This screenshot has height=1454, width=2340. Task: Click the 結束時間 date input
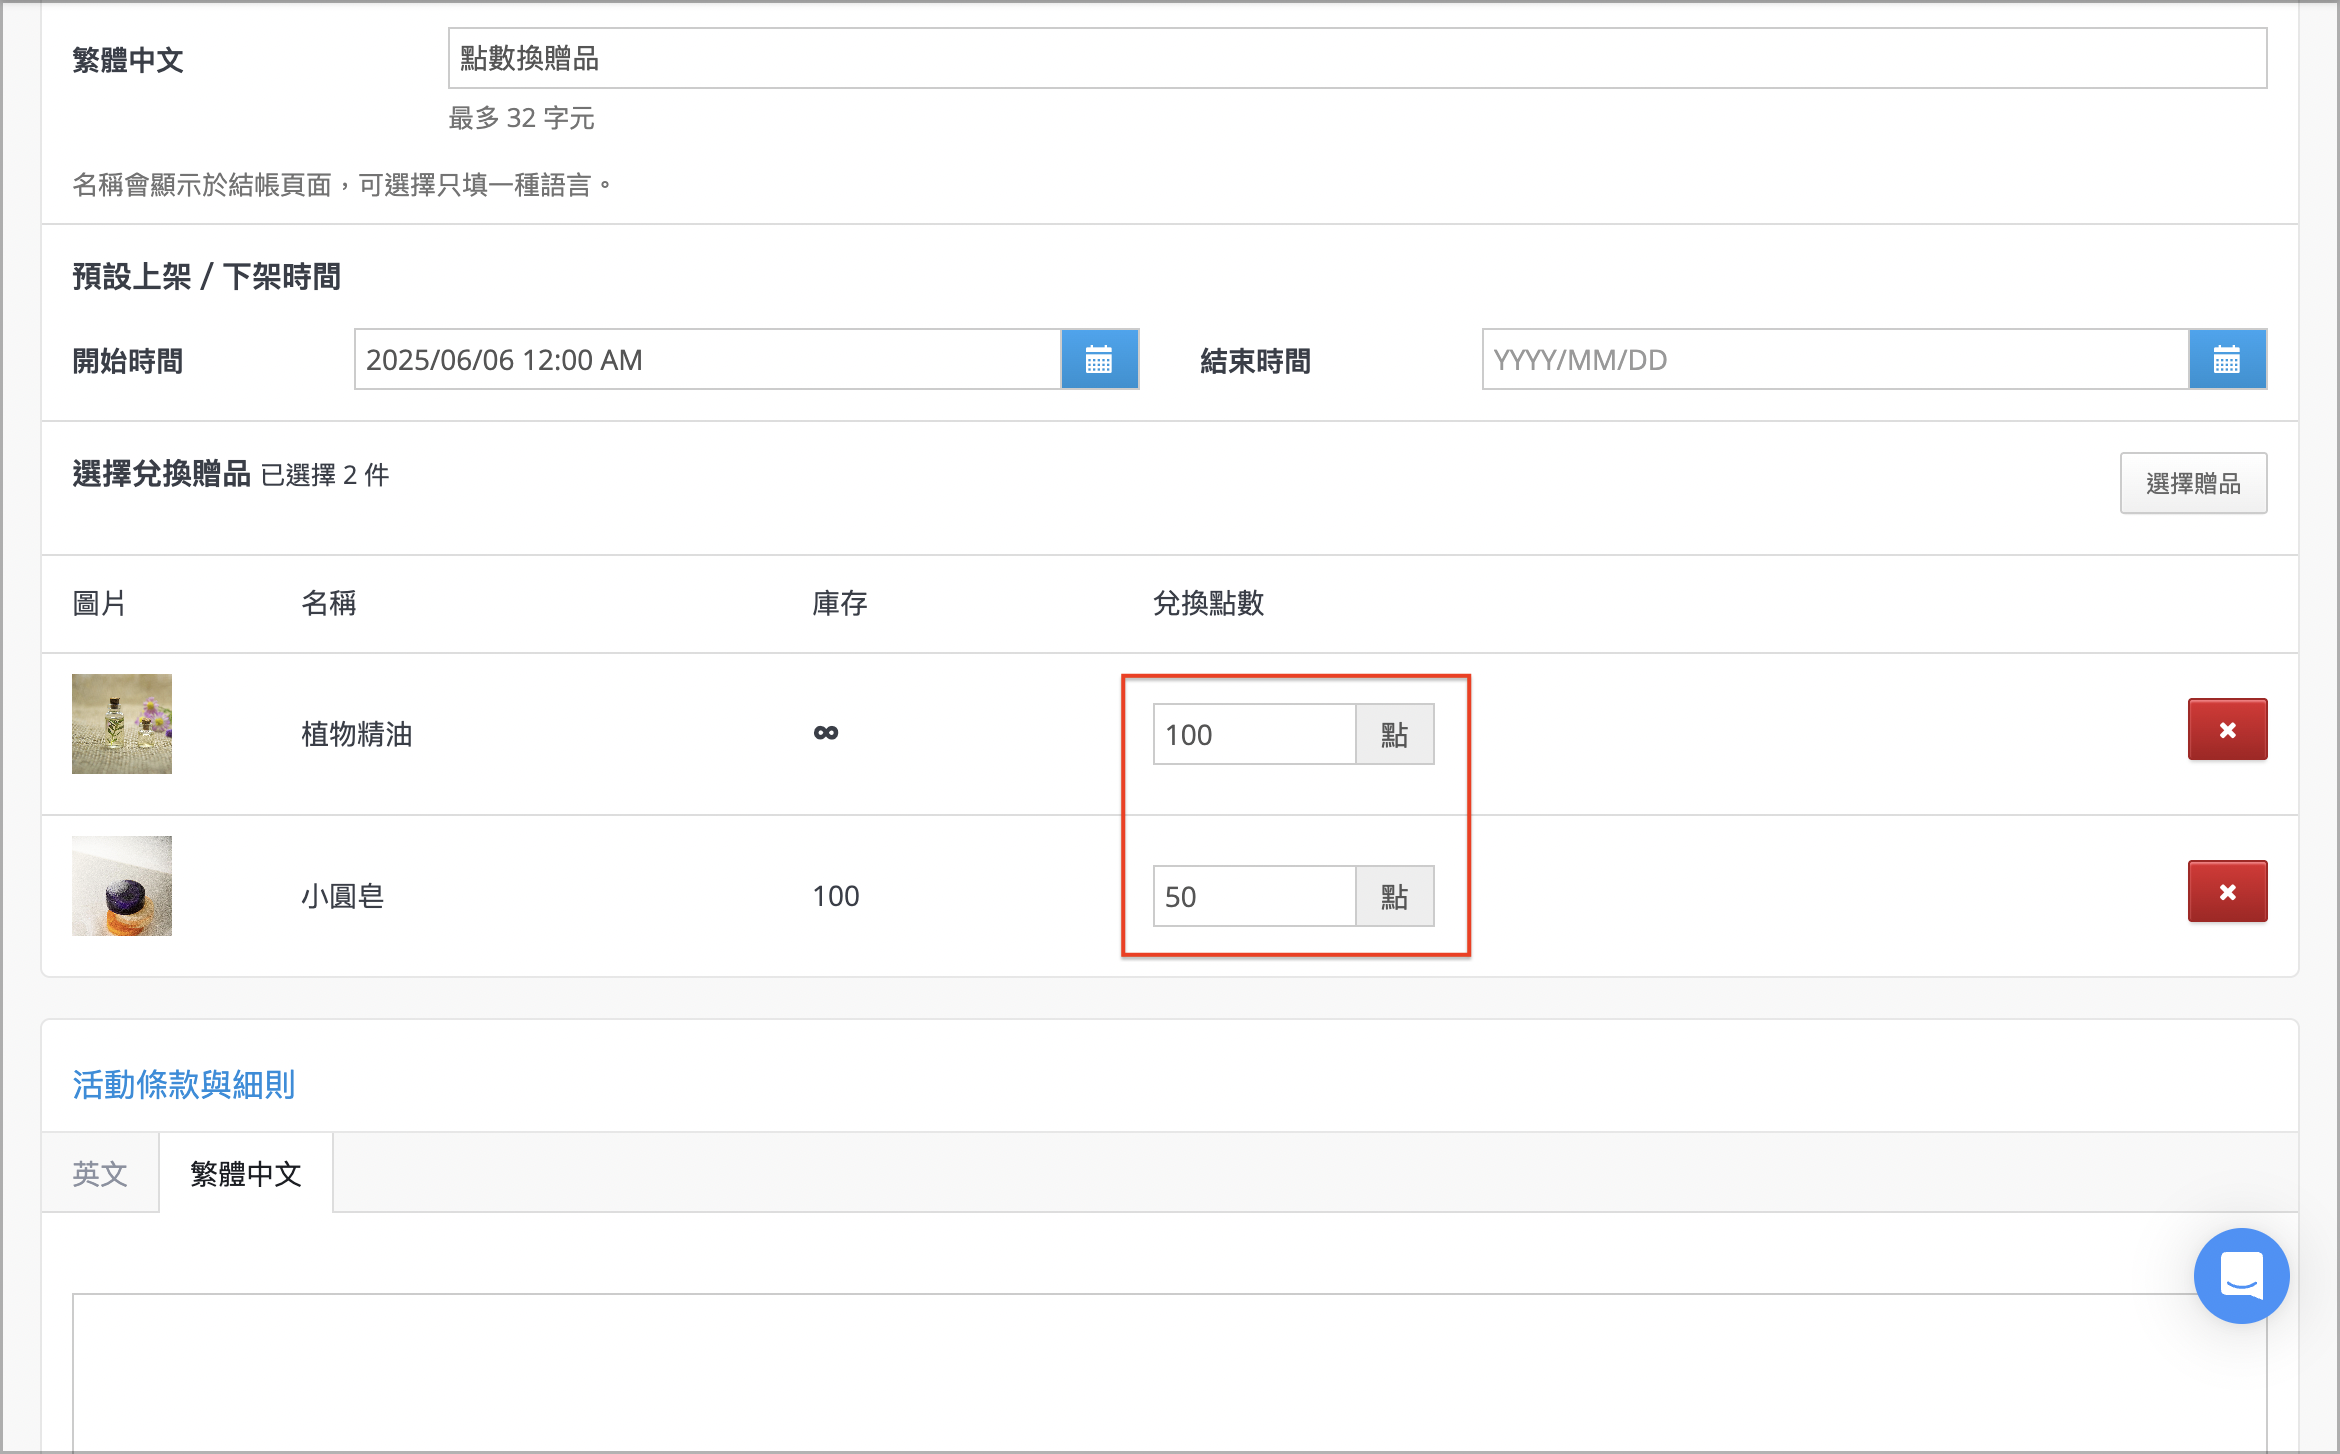coord(1835,359)
